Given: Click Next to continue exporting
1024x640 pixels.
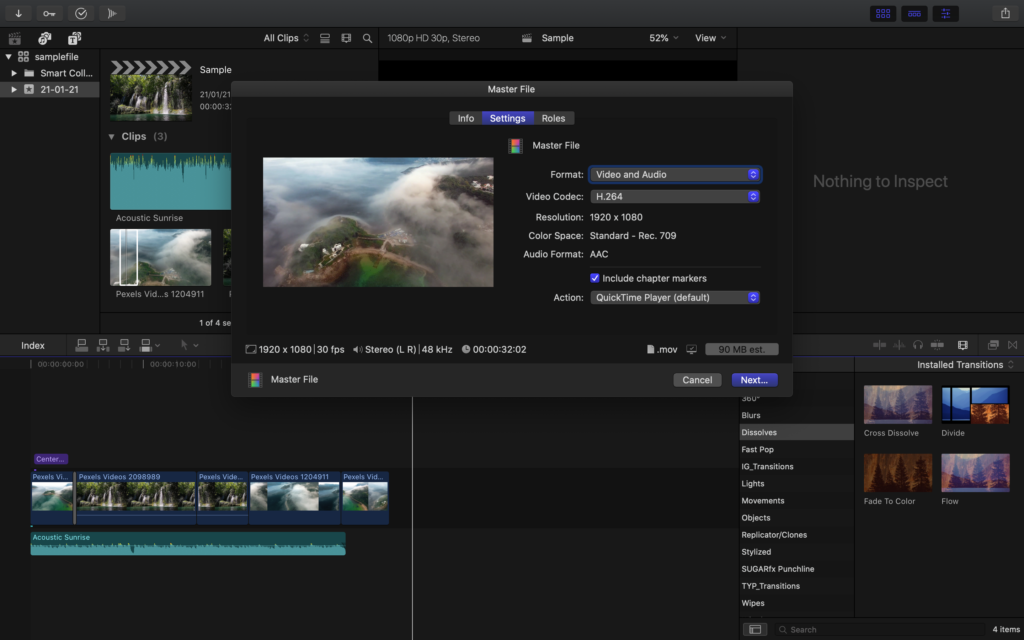Looking at the screenshot, I should (754, 379).
